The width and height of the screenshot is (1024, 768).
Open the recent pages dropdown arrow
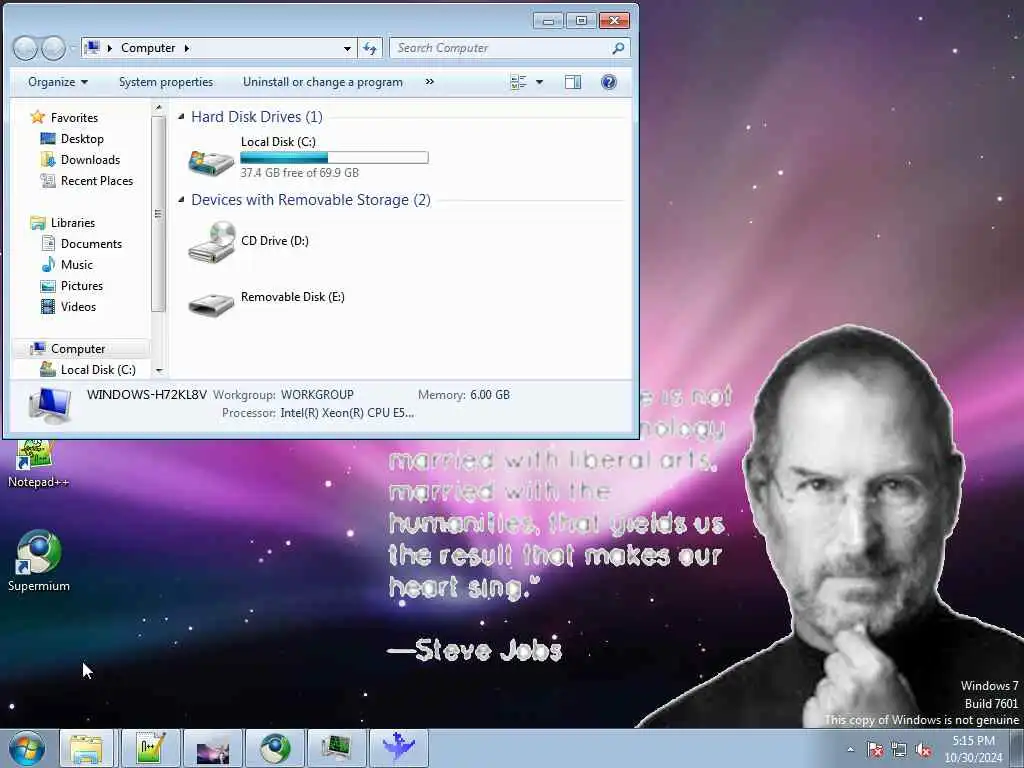point(72,49)
